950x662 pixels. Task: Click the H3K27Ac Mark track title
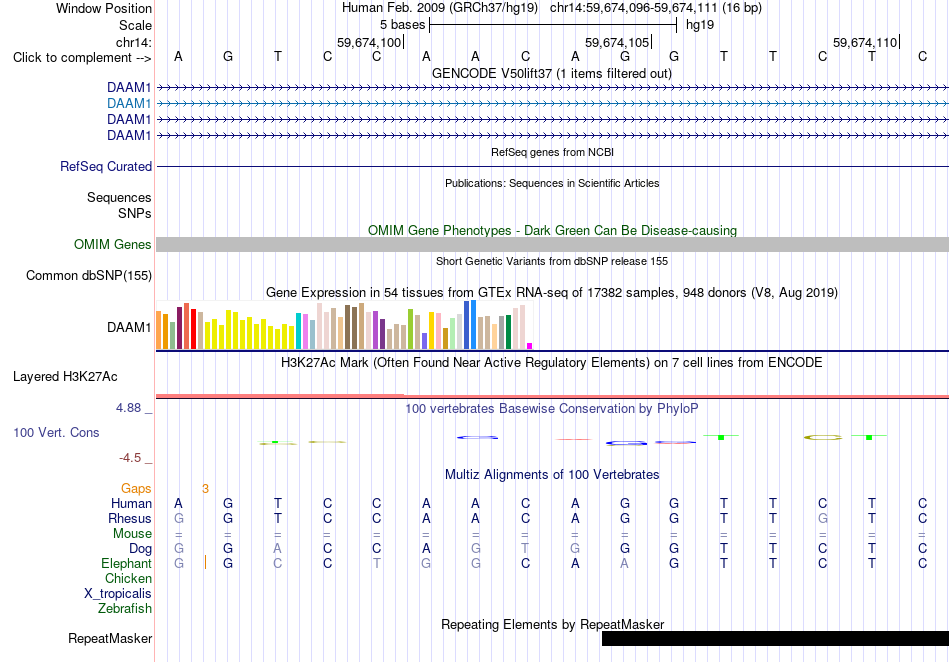point(552,363)
